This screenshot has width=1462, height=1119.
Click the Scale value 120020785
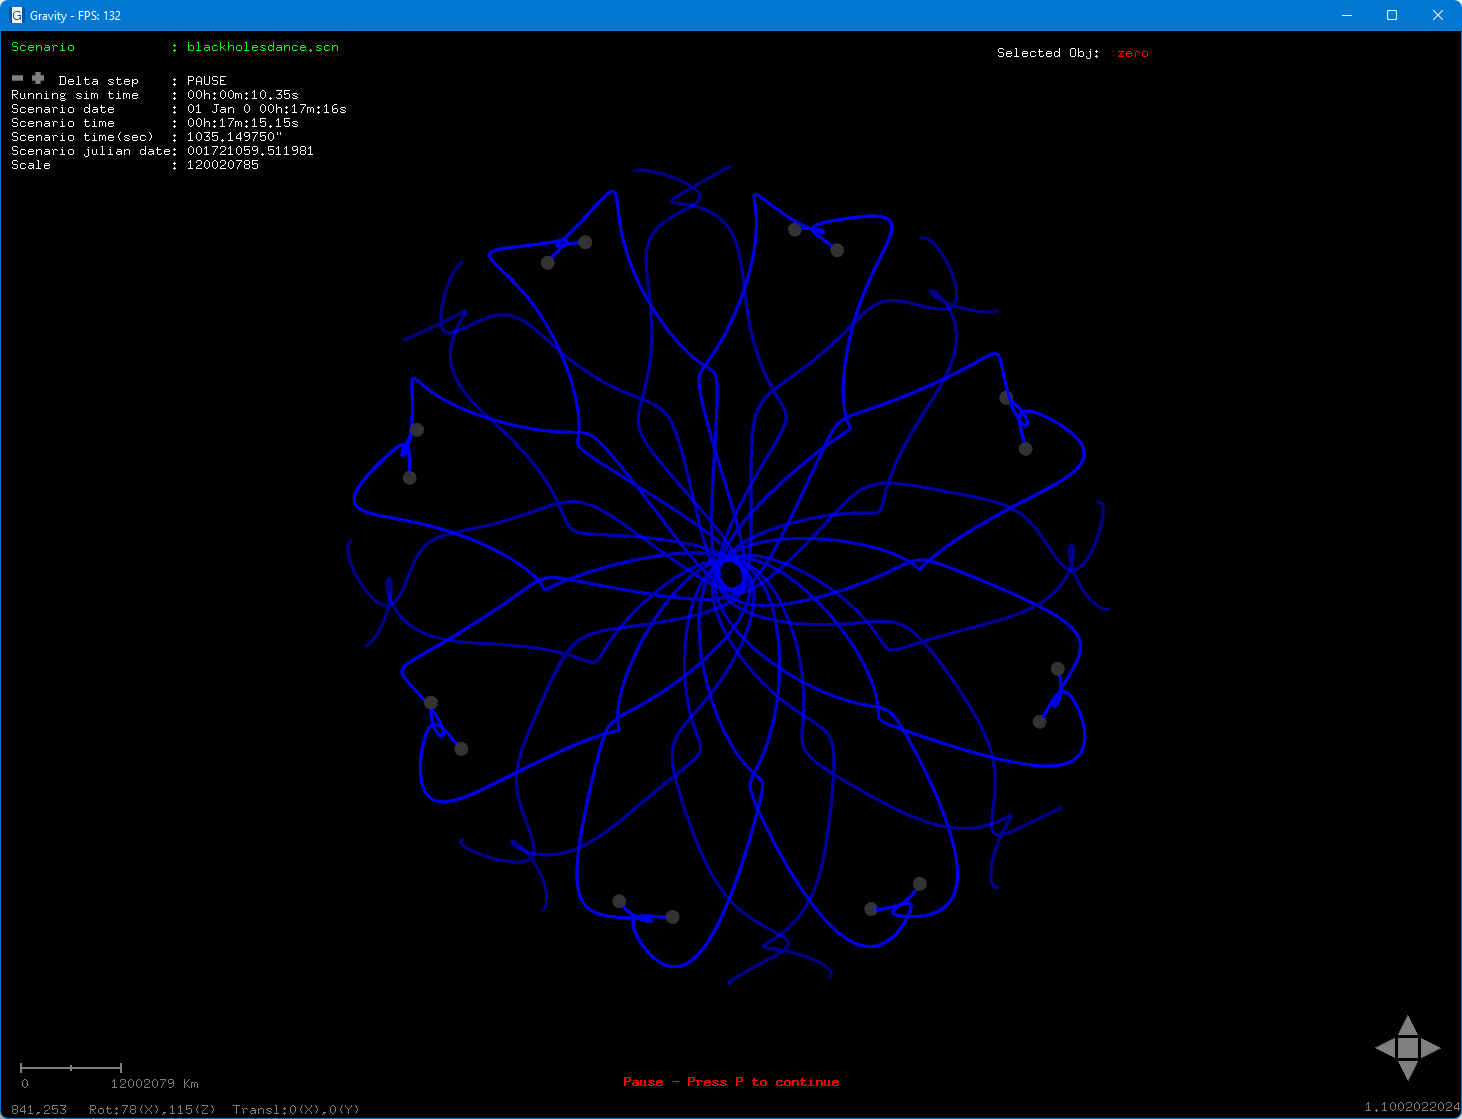coord(222,165)
